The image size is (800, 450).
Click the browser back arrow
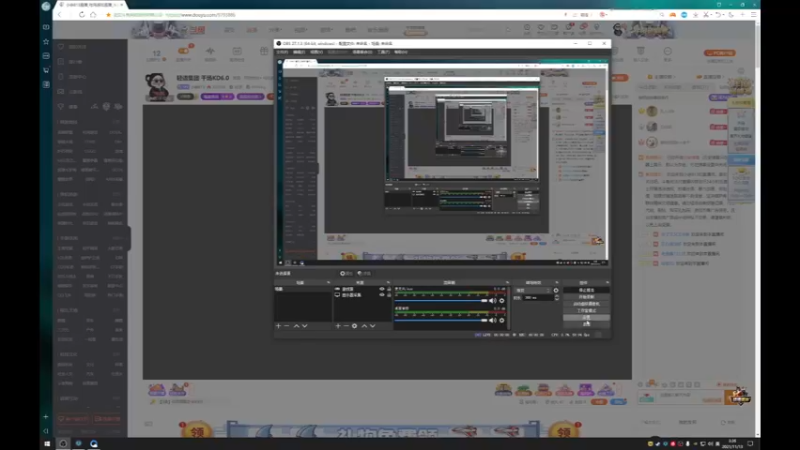pos(60,15)
